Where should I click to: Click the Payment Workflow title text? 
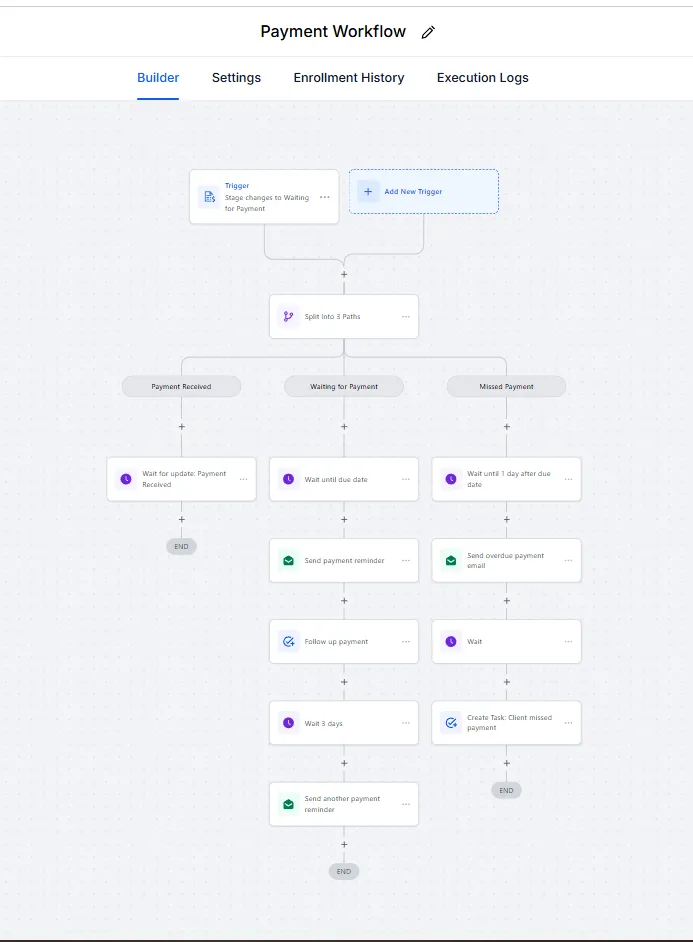[x=333, y=31]
